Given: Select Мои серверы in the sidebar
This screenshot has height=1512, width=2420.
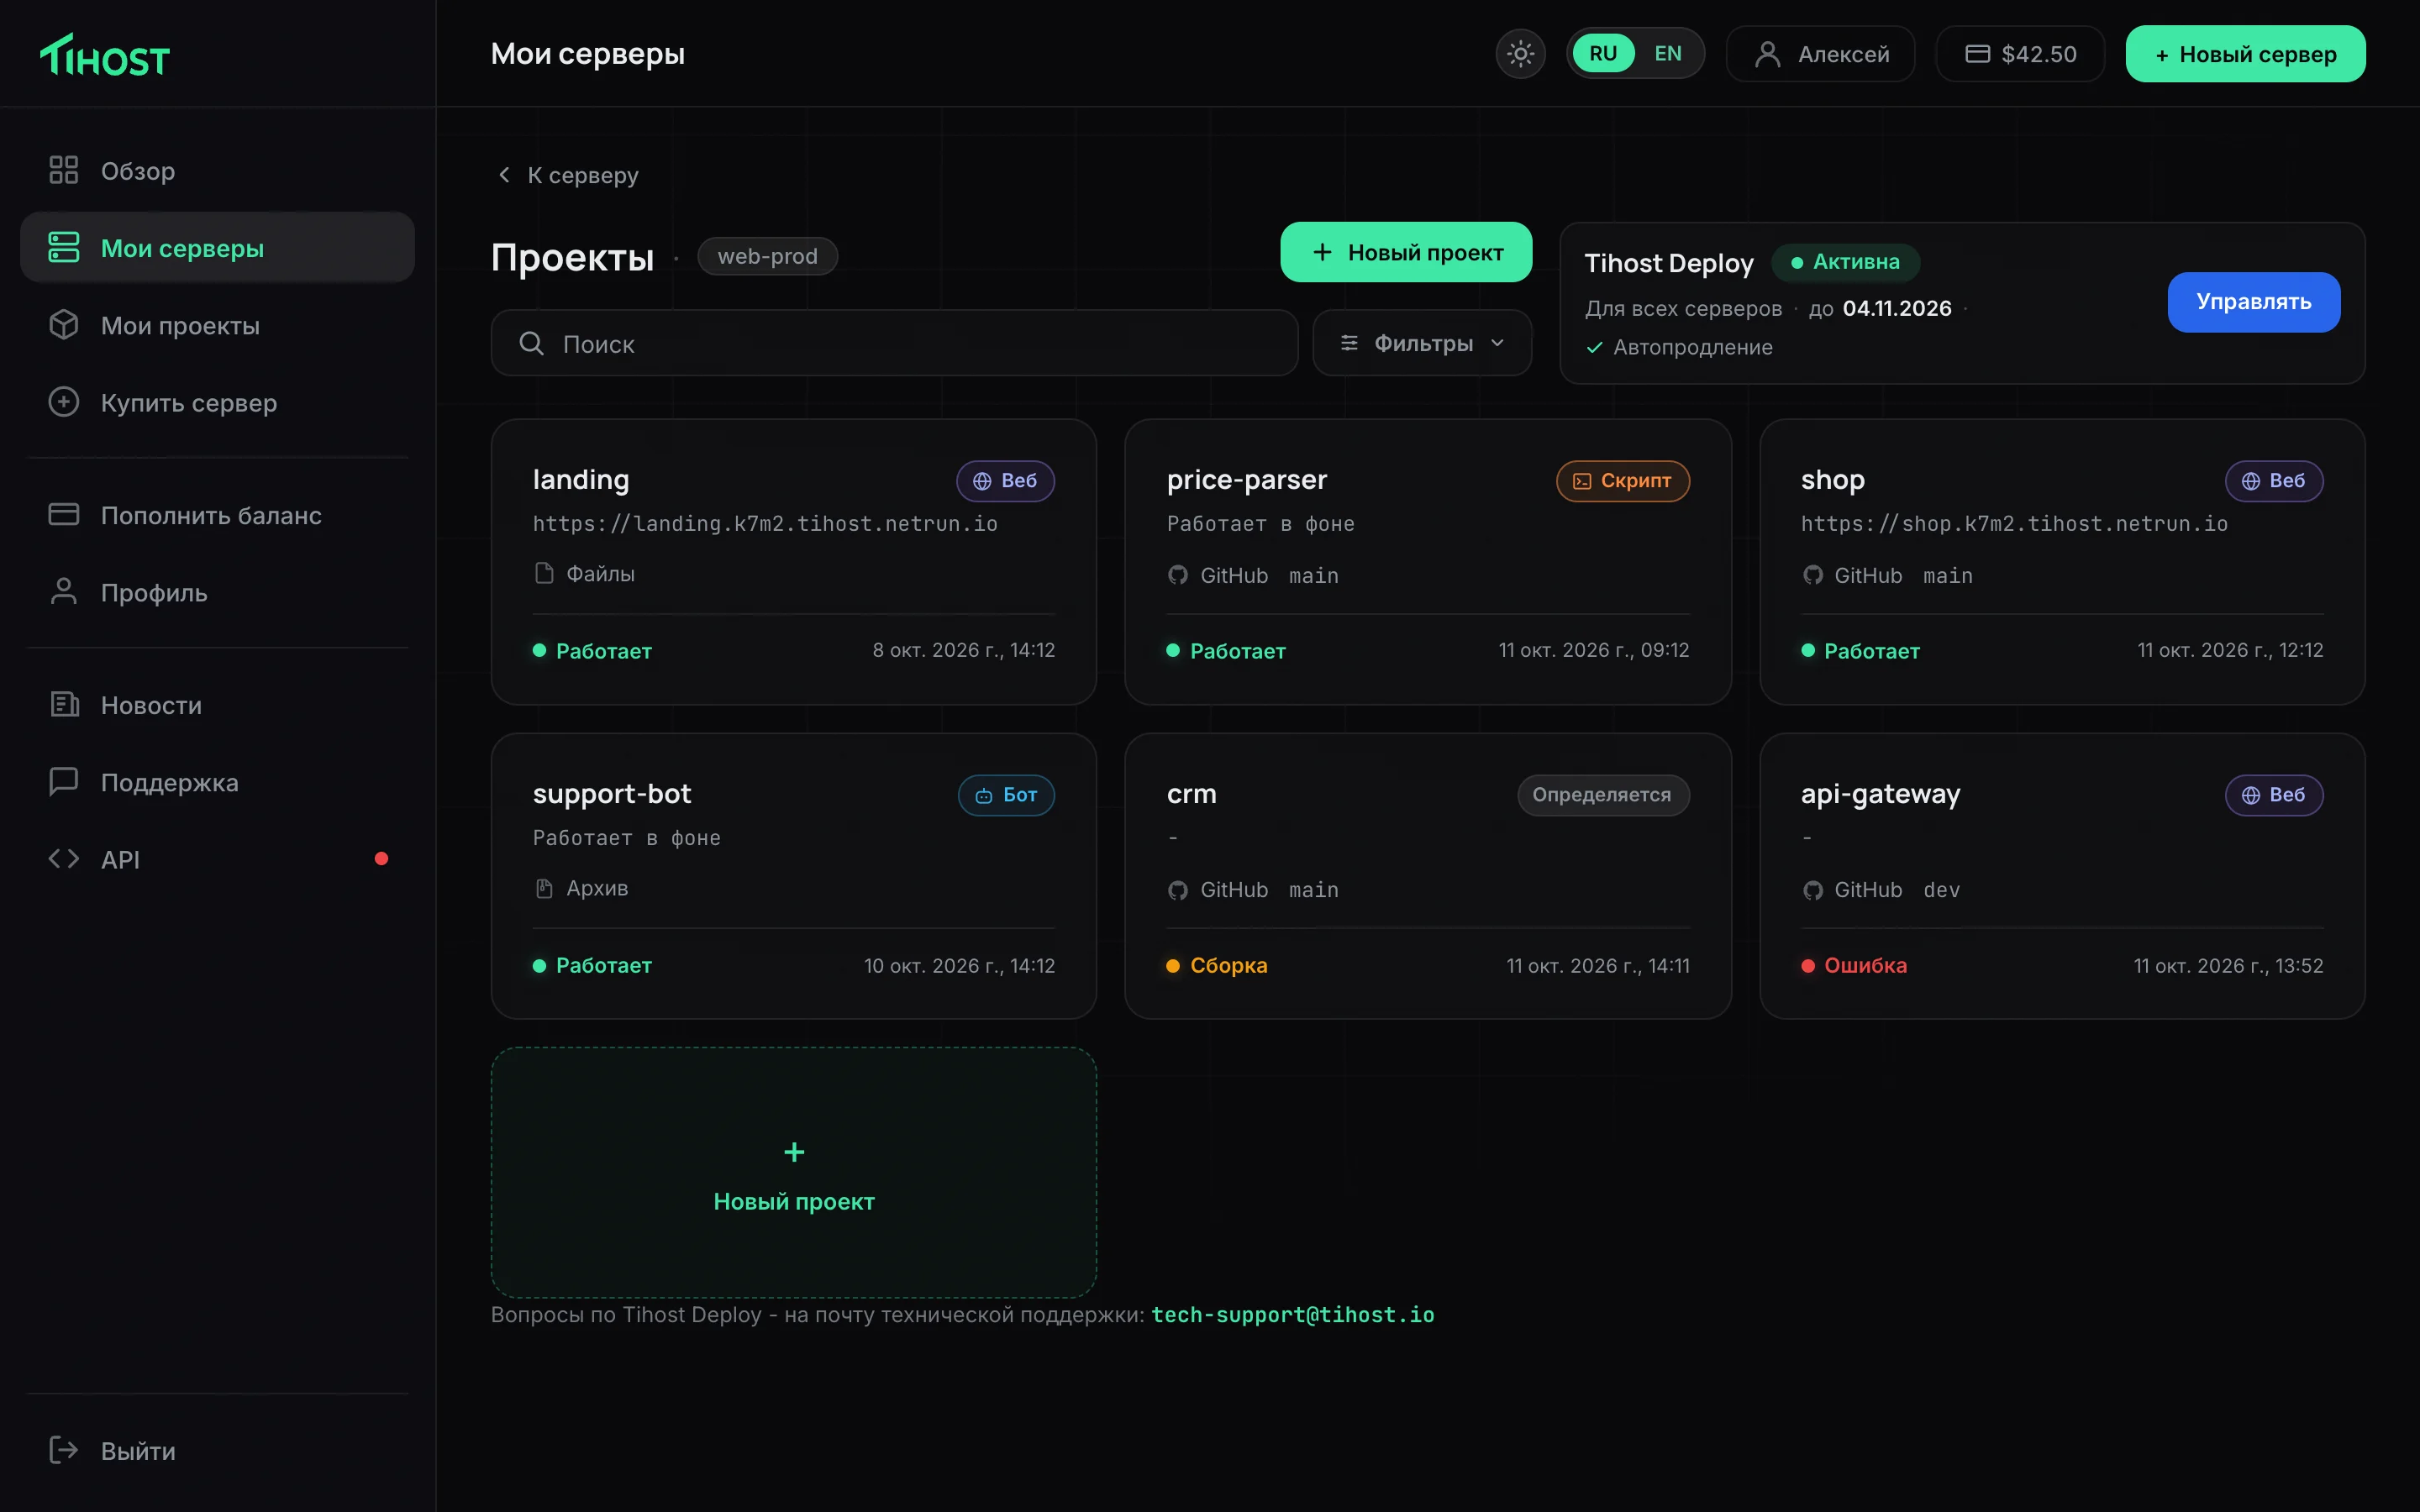Looking at the screenshot, I should 217,247.
